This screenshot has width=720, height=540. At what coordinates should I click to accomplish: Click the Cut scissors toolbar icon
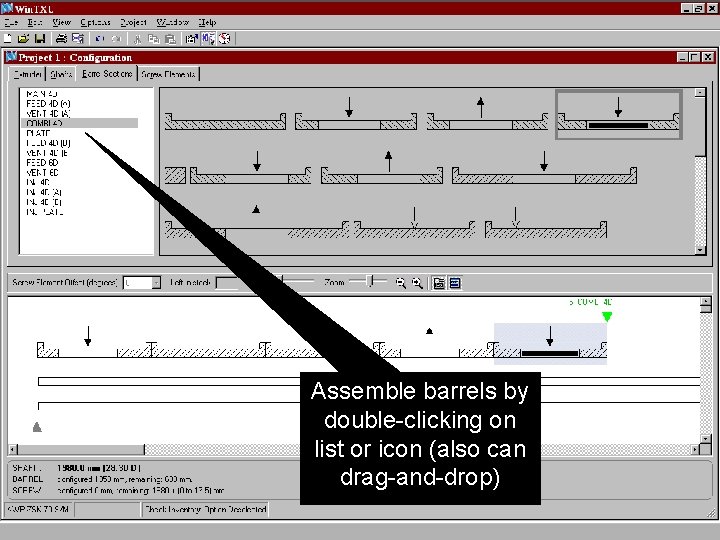[x=137, y=39]
